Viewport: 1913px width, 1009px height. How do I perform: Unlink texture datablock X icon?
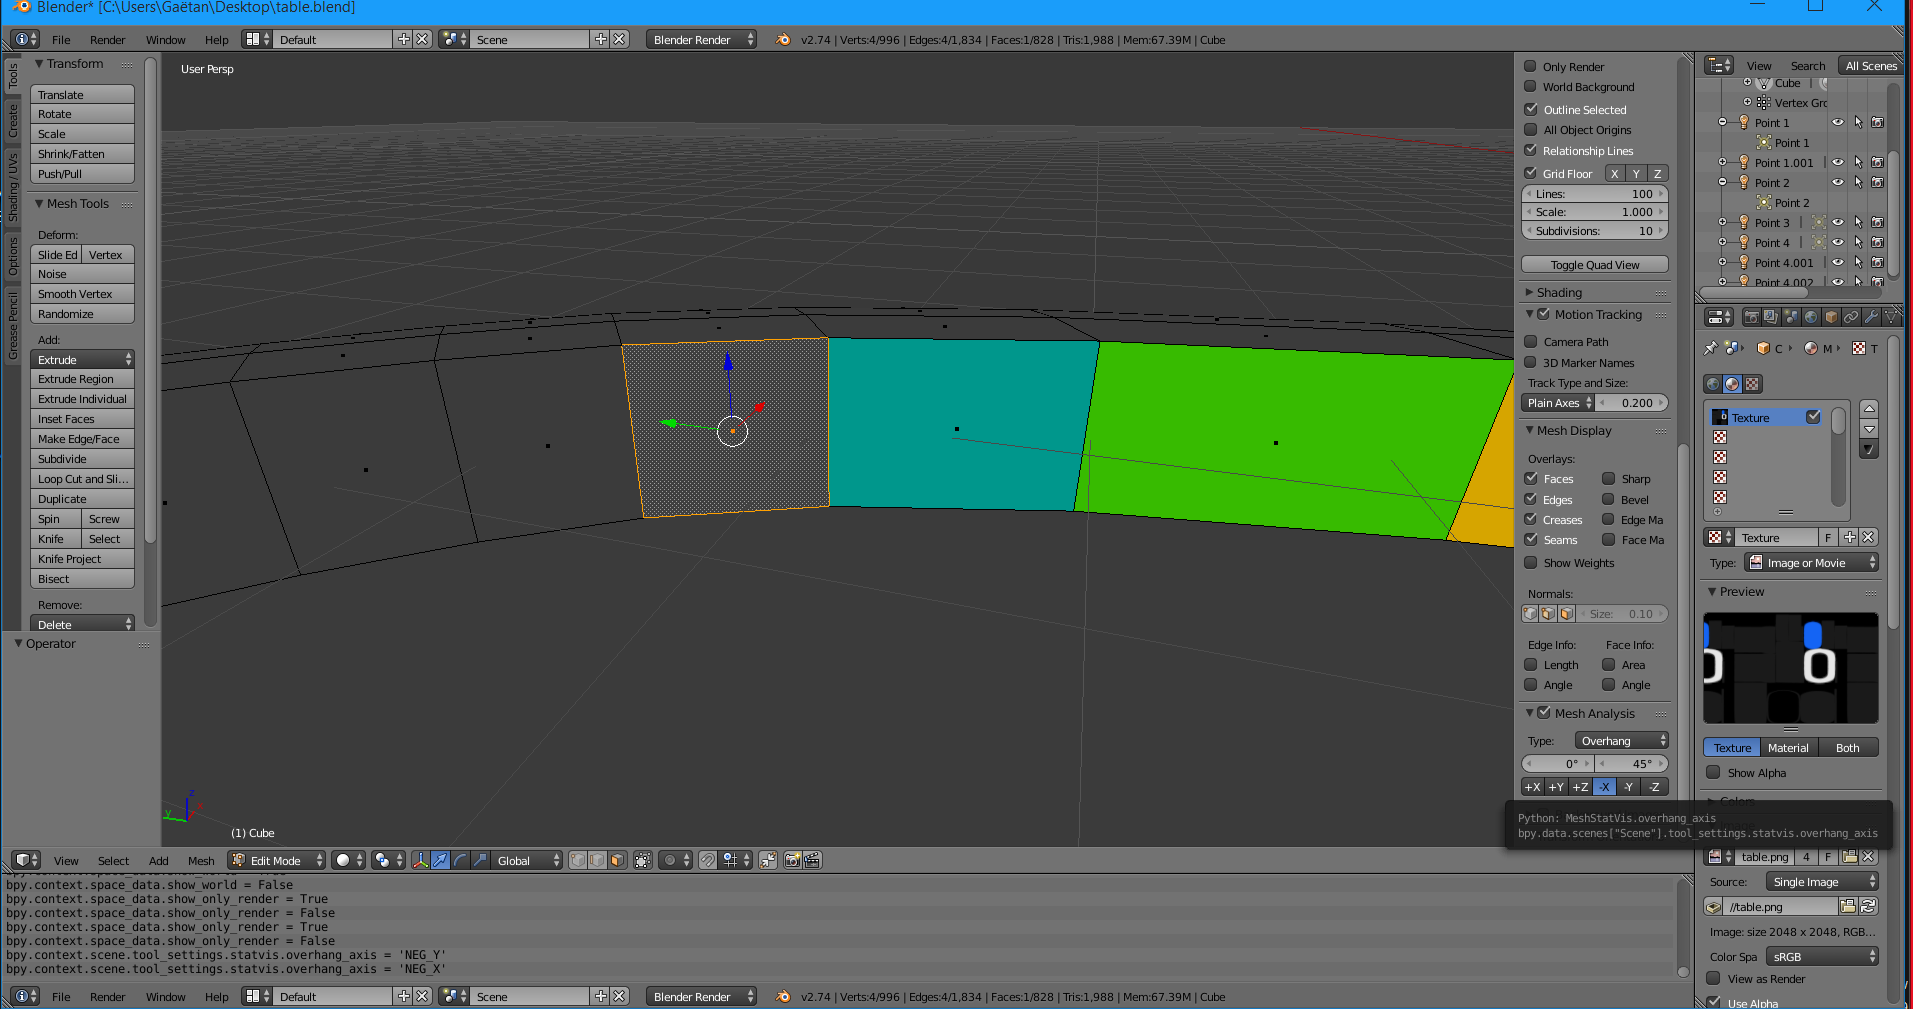tap(1868, 538)
